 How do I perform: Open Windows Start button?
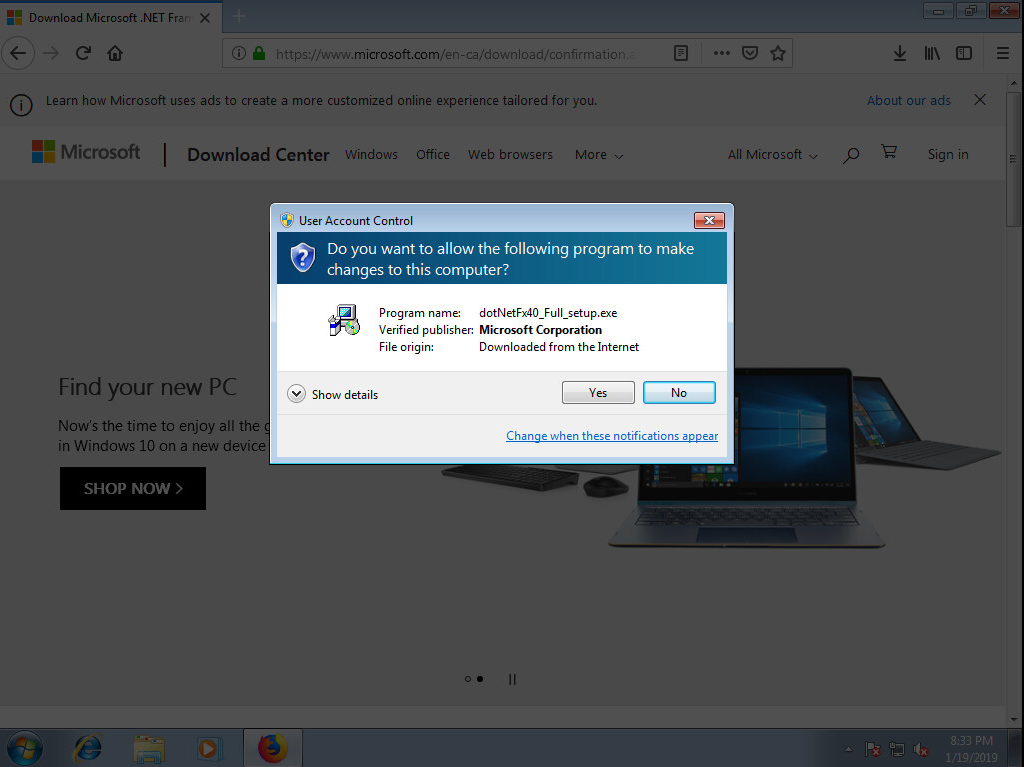click(x=24, y=748)
